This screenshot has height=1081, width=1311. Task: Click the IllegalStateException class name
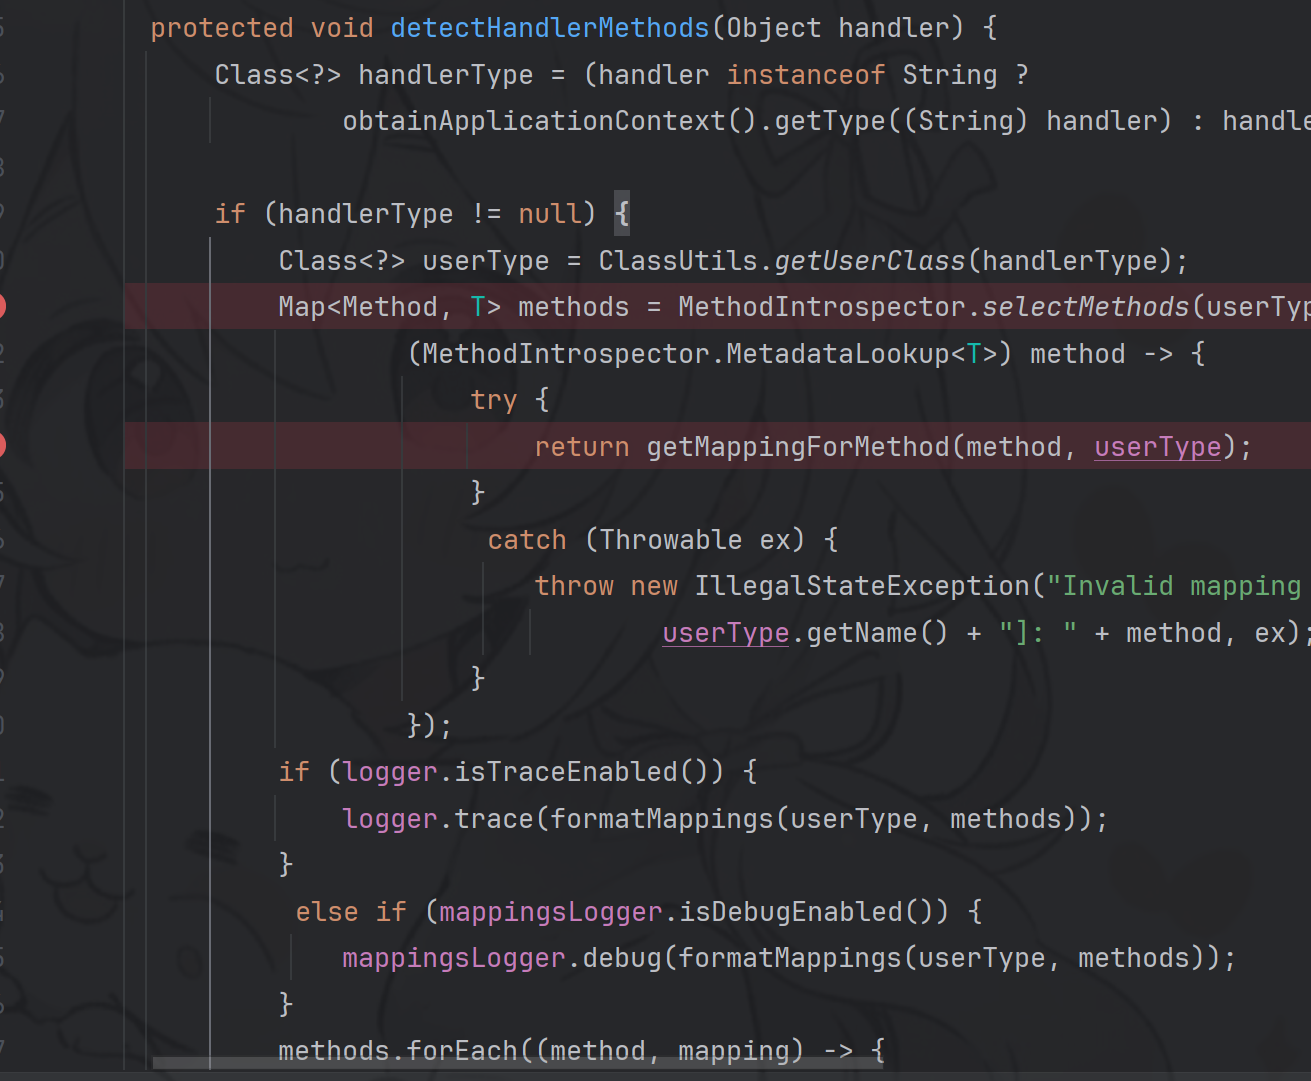[861, 586]
